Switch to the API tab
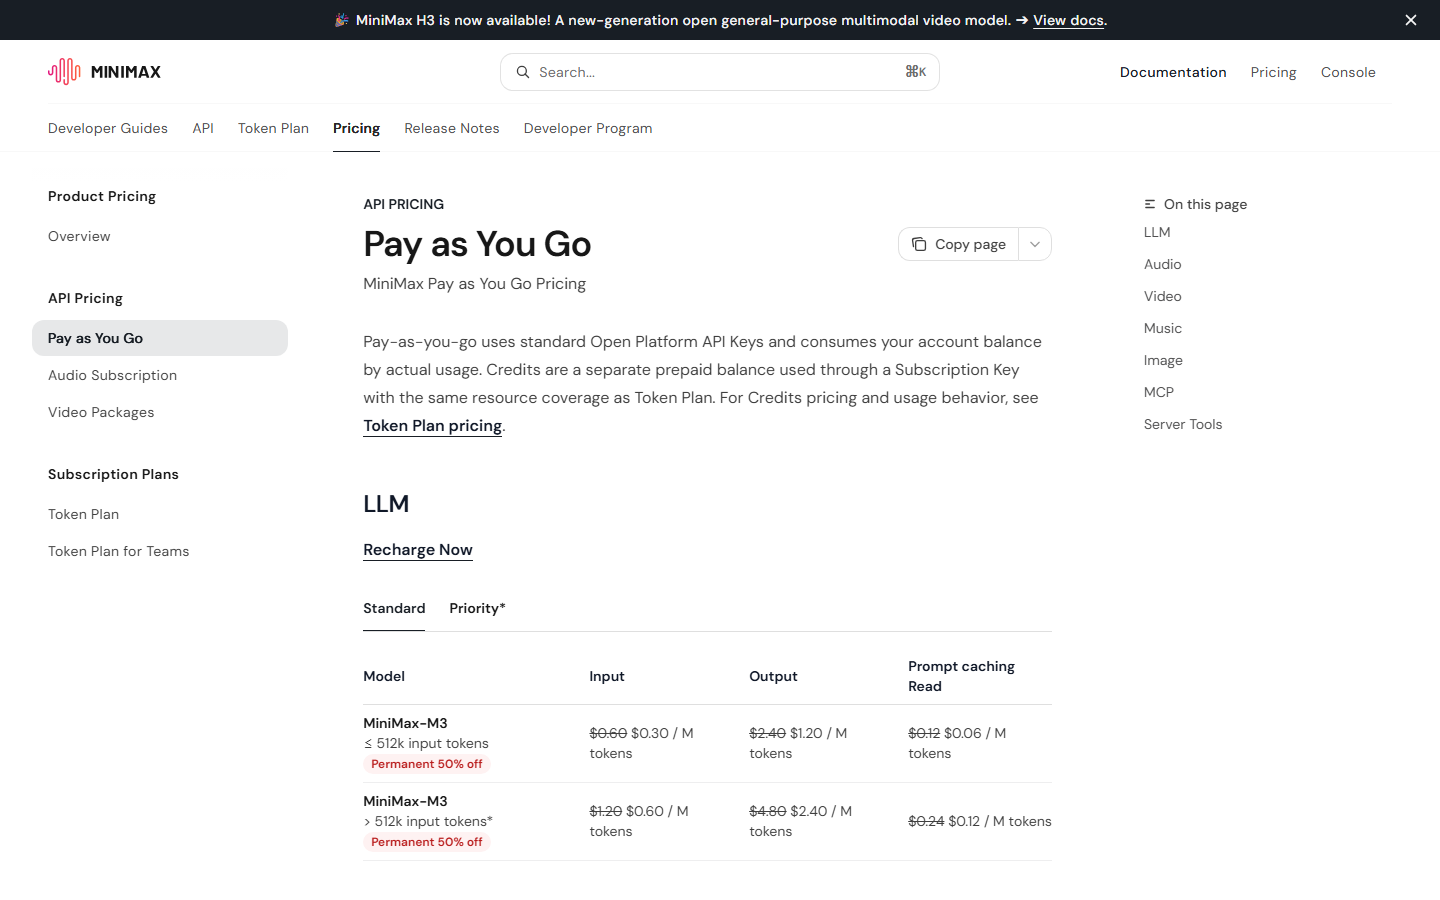Screen dimensions: 1440x900 [x=203, y=128]
